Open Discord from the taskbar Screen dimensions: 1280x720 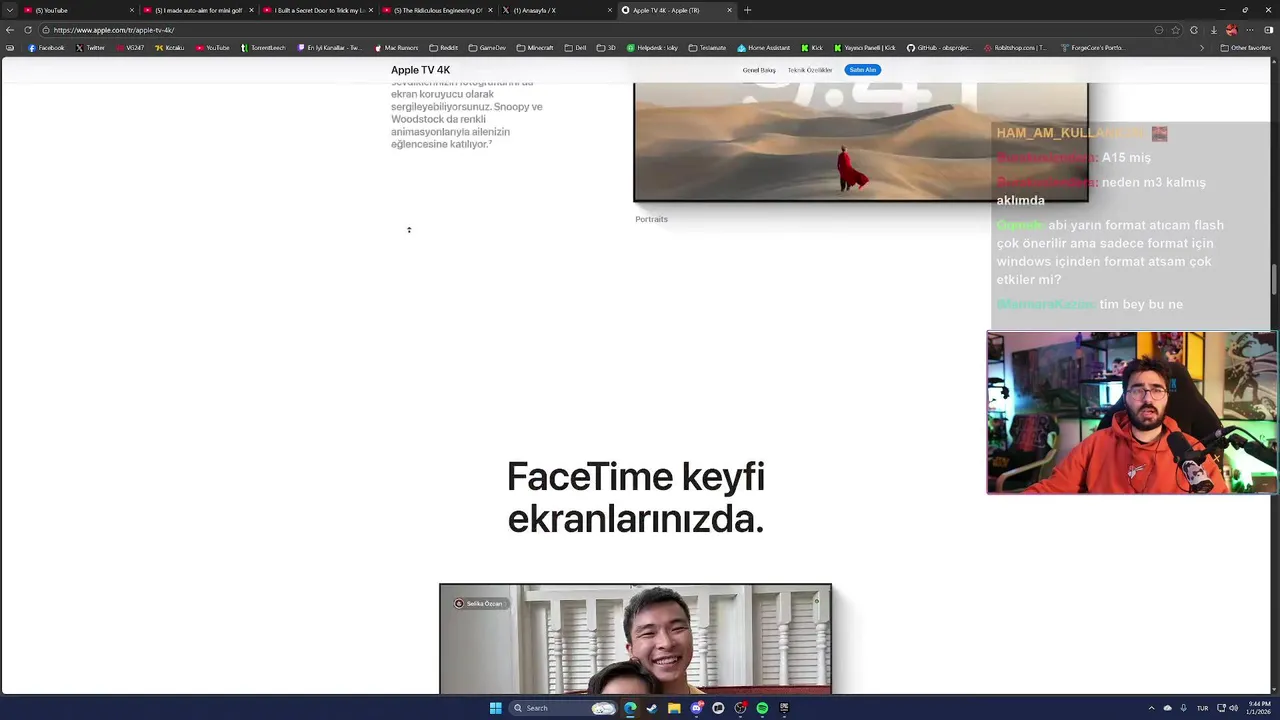pos(696,708)
